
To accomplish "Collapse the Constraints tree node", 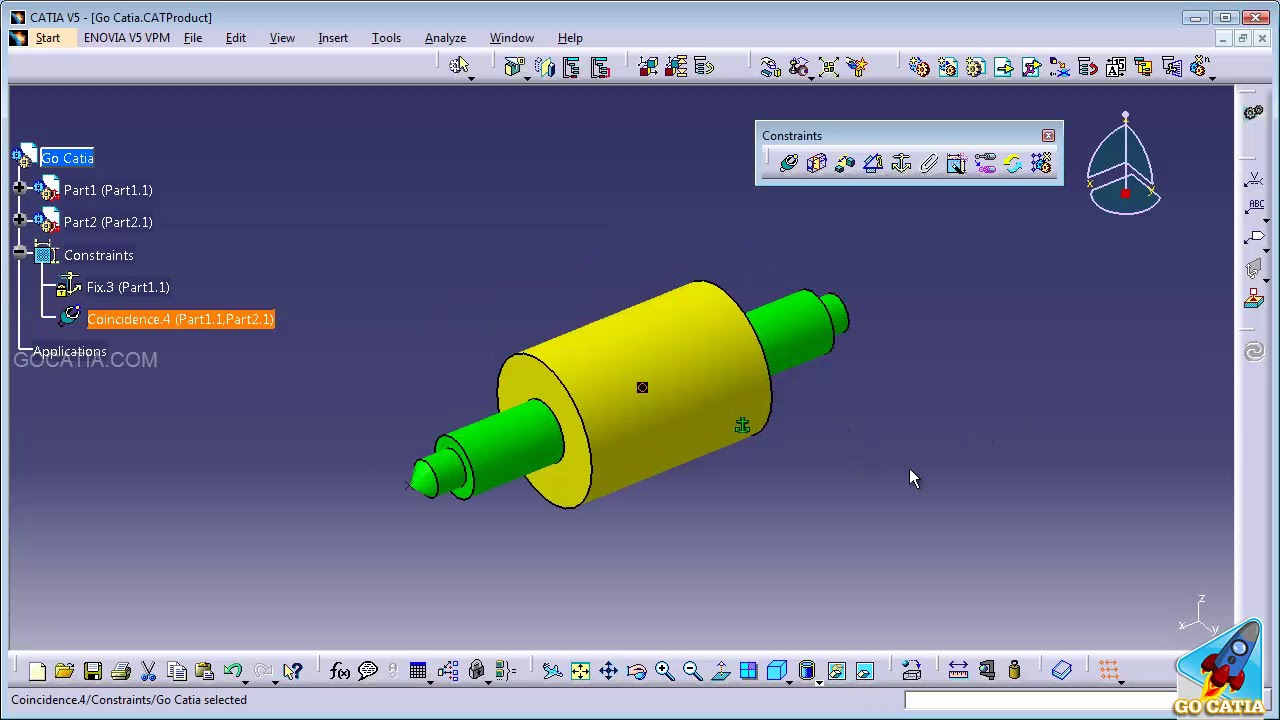I will (19, 253).
